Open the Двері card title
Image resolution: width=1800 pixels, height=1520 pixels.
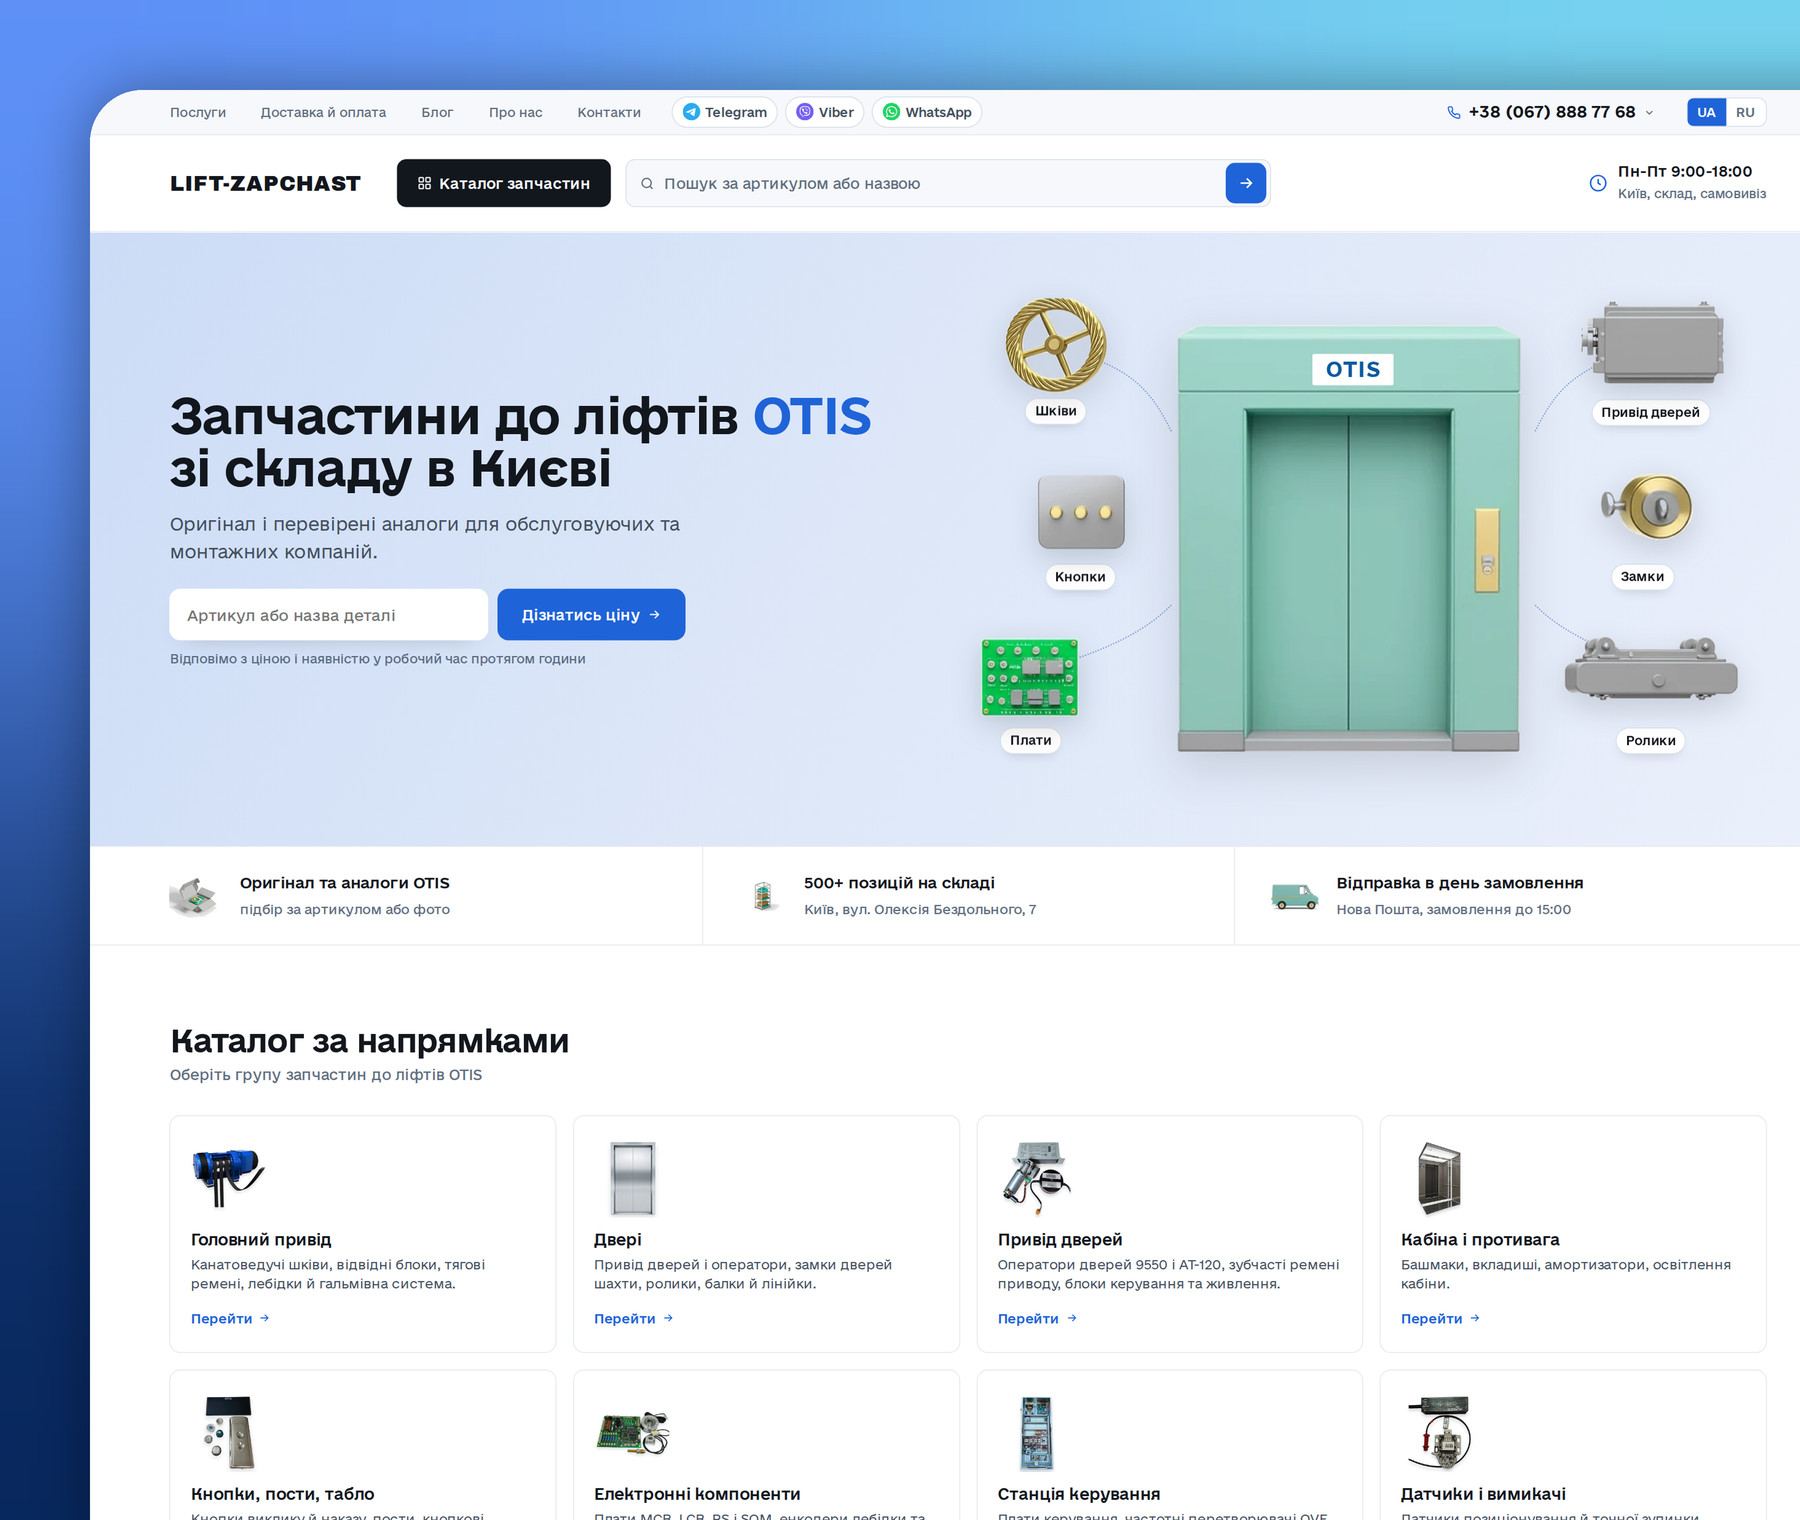618,1240
